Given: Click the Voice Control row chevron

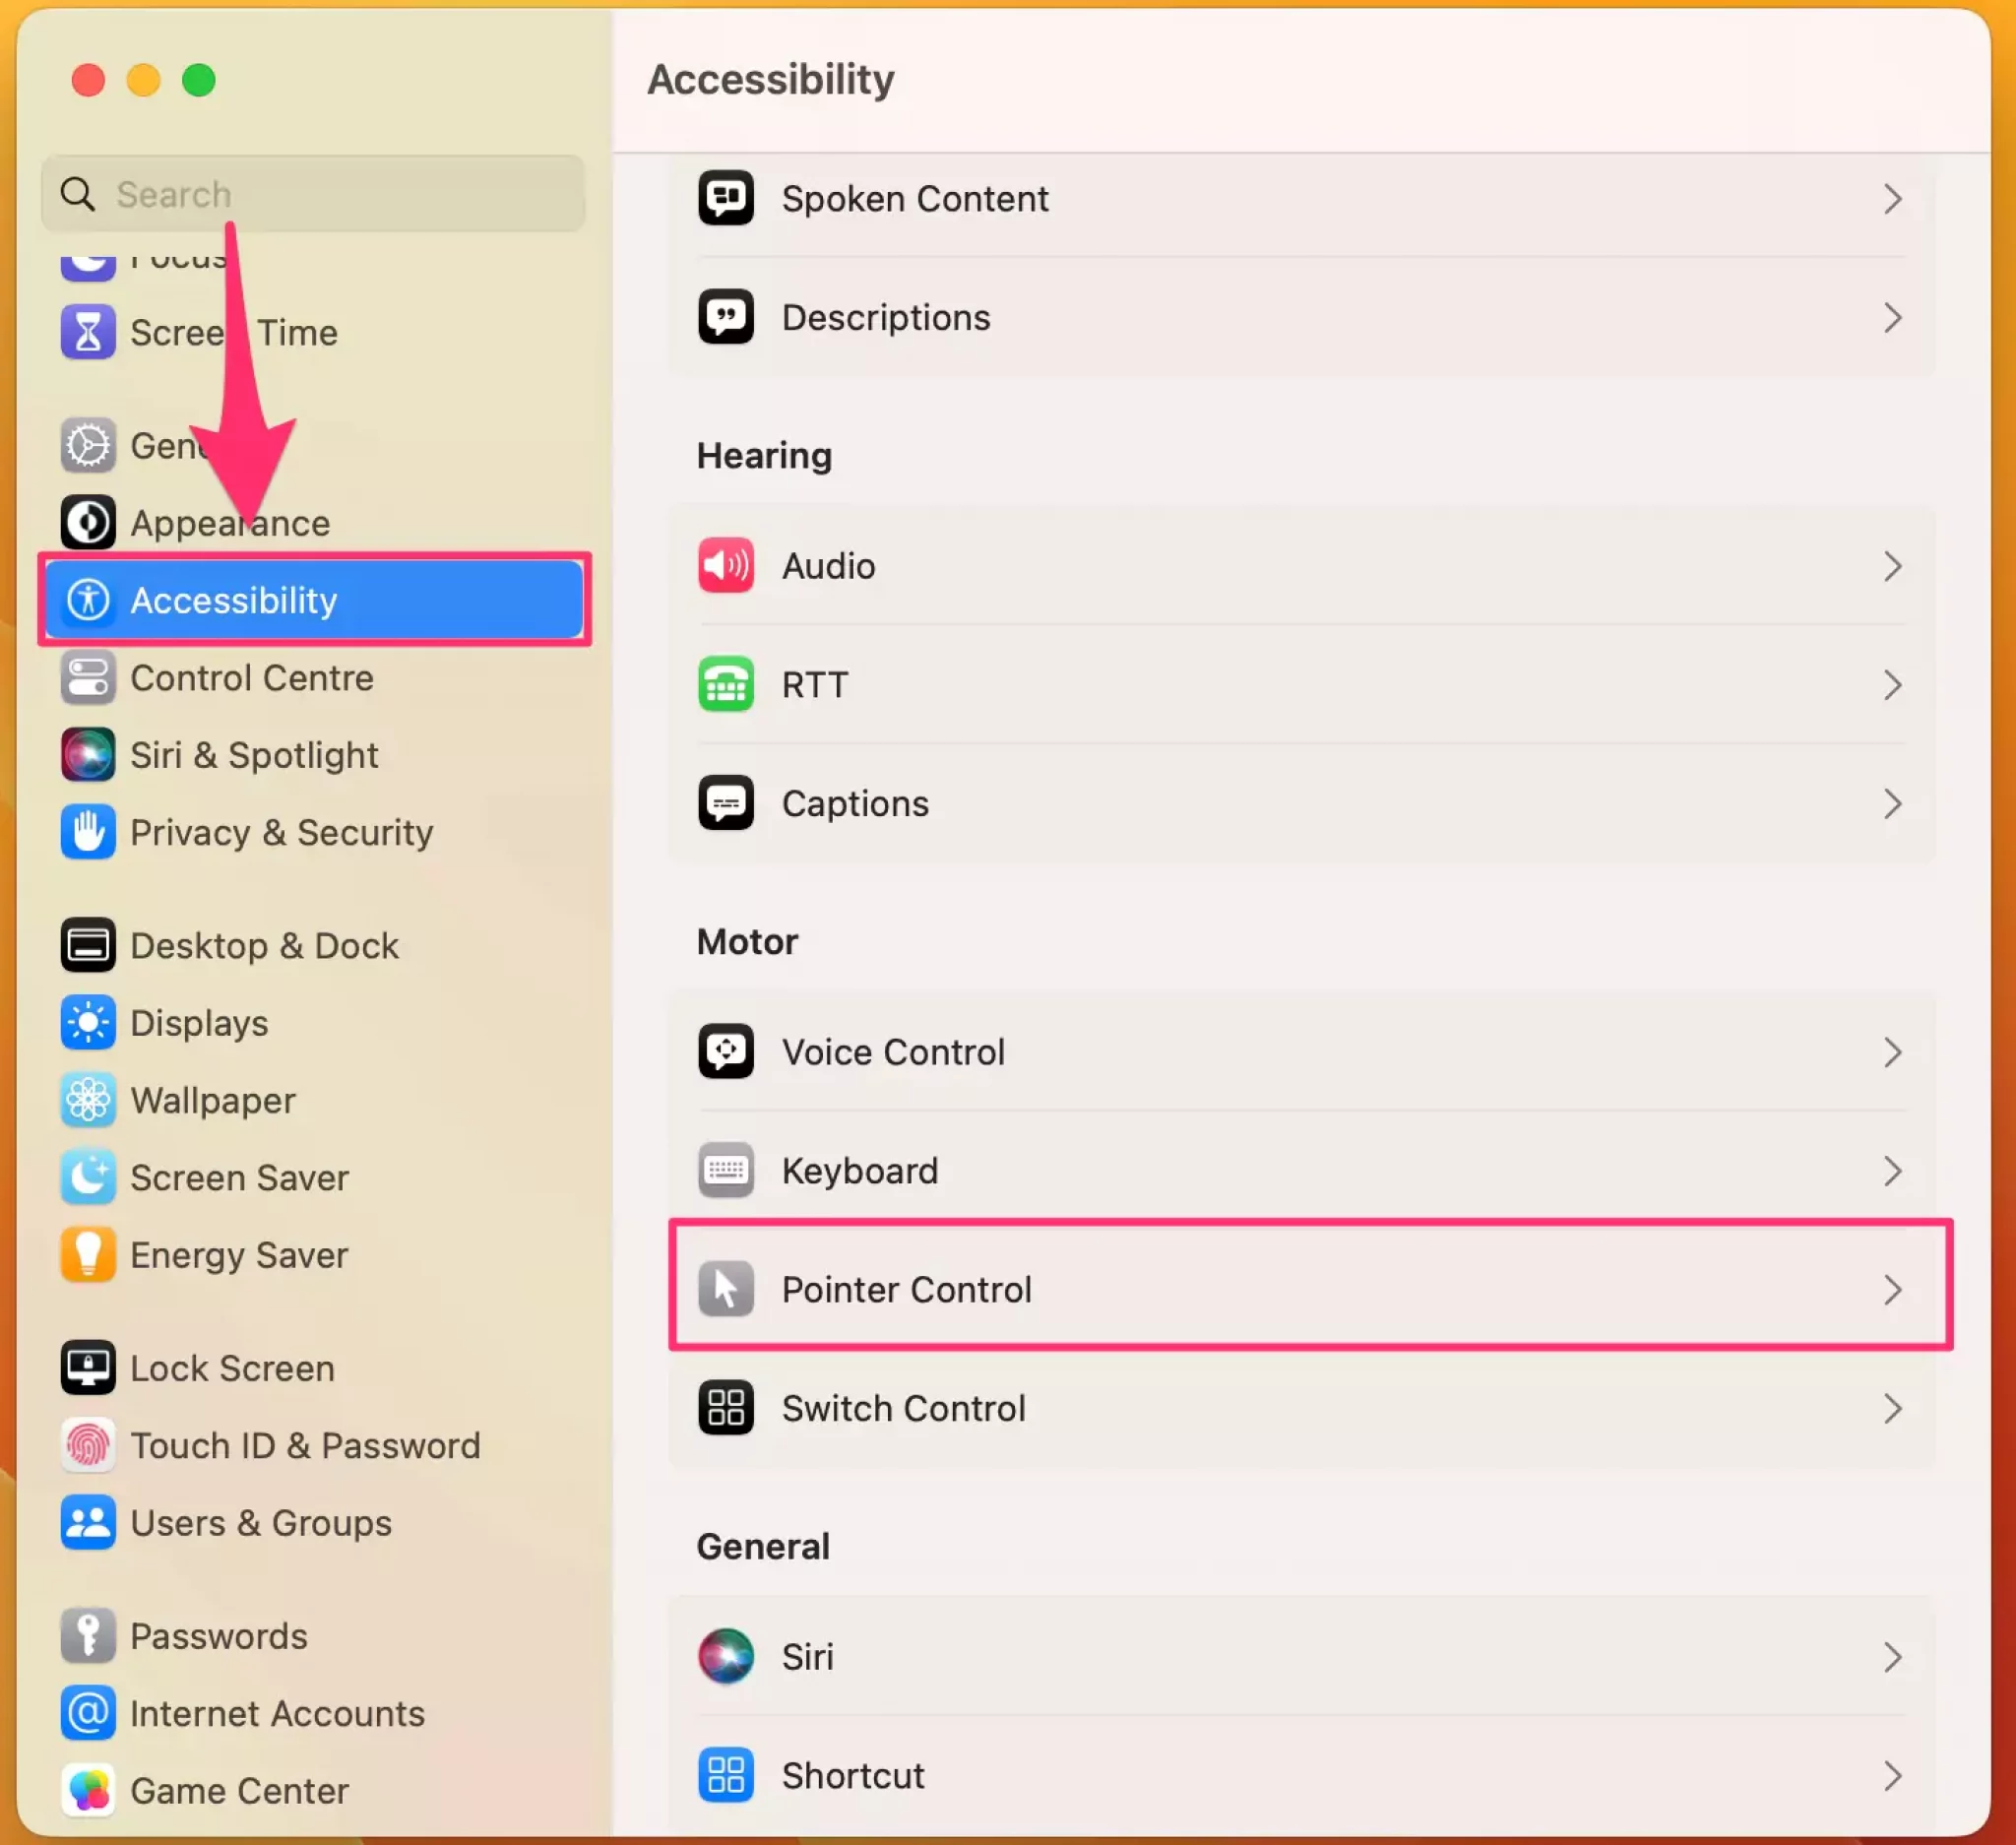Looking at the screenshot, I should 1892,1051.
